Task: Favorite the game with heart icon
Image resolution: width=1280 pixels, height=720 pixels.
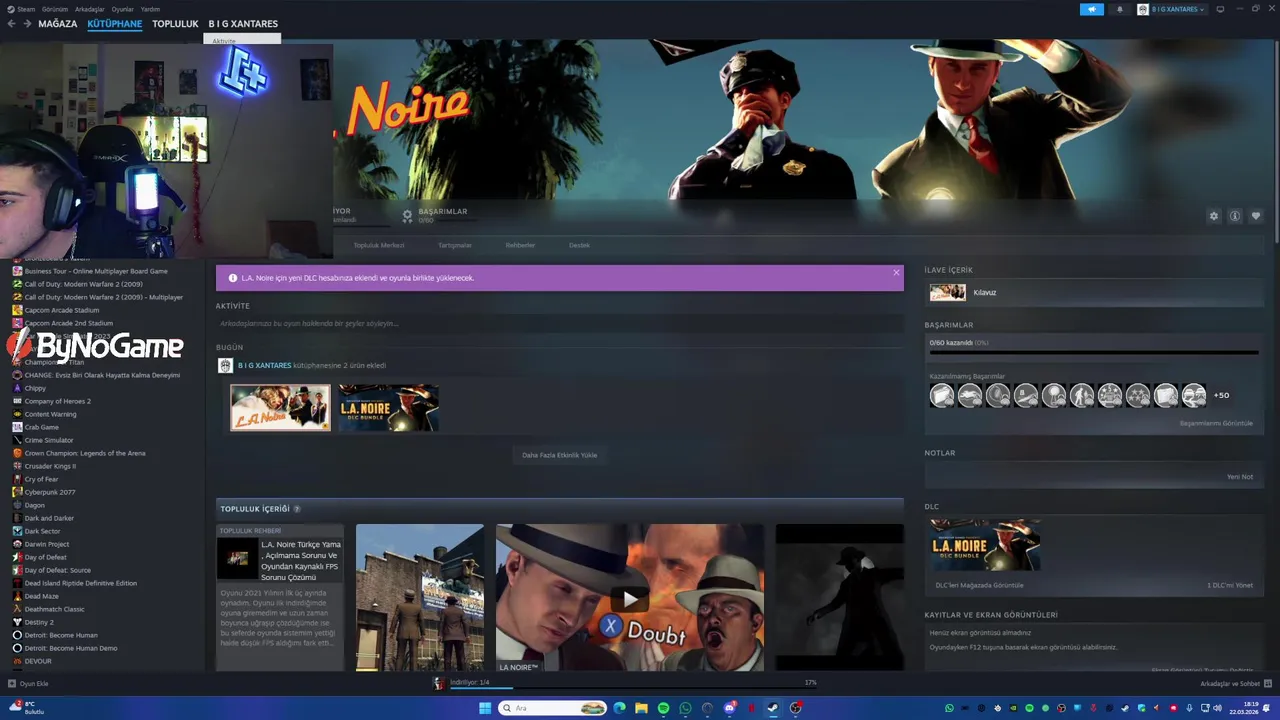Action: tap(1256, 216)
